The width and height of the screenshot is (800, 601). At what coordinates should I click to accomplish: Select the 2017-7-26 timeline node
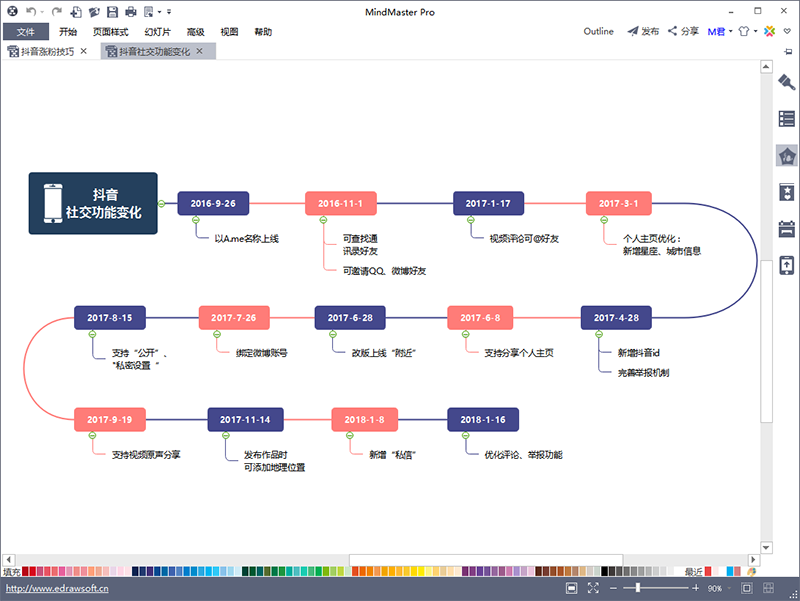click(234, 318)
